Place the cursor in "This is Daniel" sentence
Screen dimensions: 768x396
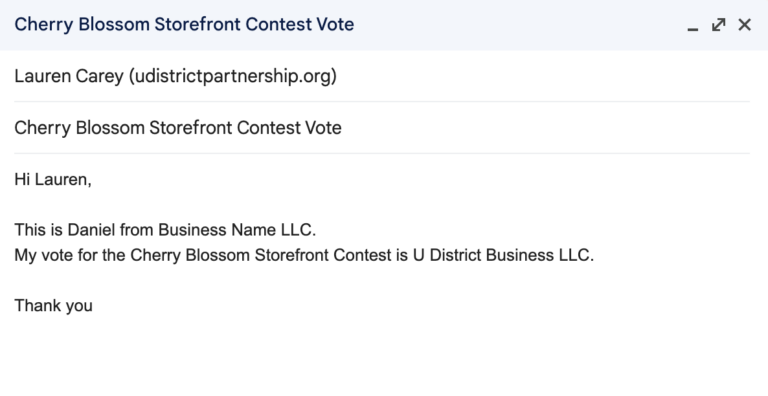click(165, 230)
